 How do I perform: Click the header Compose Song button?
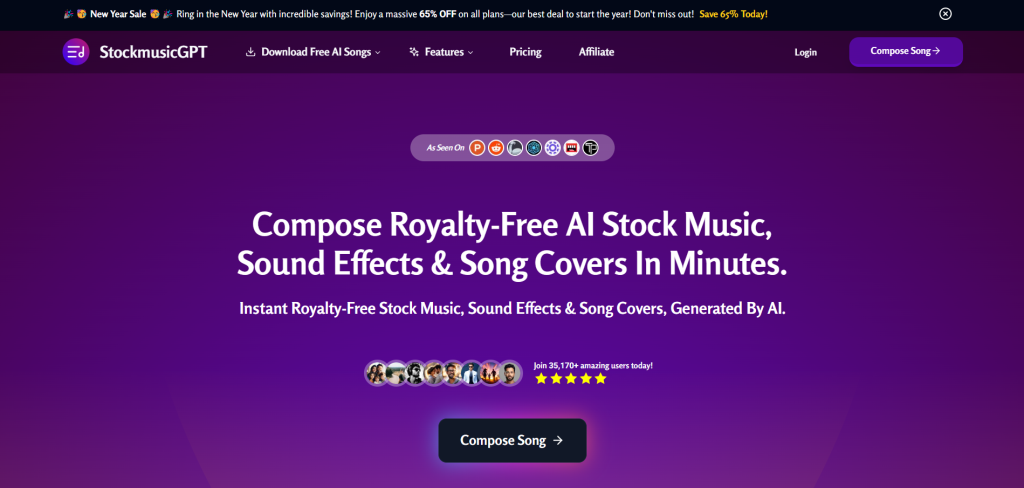click(x=906, y=52)
